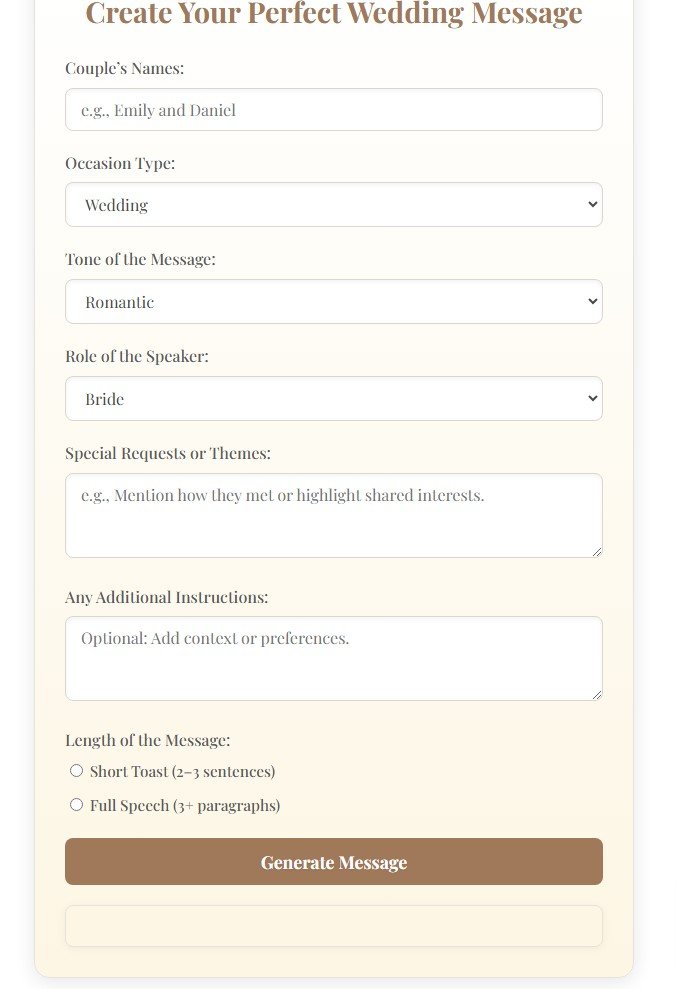Click the Romantic tone dropdown arrow
Screen dimensions: 676x989
590,301
